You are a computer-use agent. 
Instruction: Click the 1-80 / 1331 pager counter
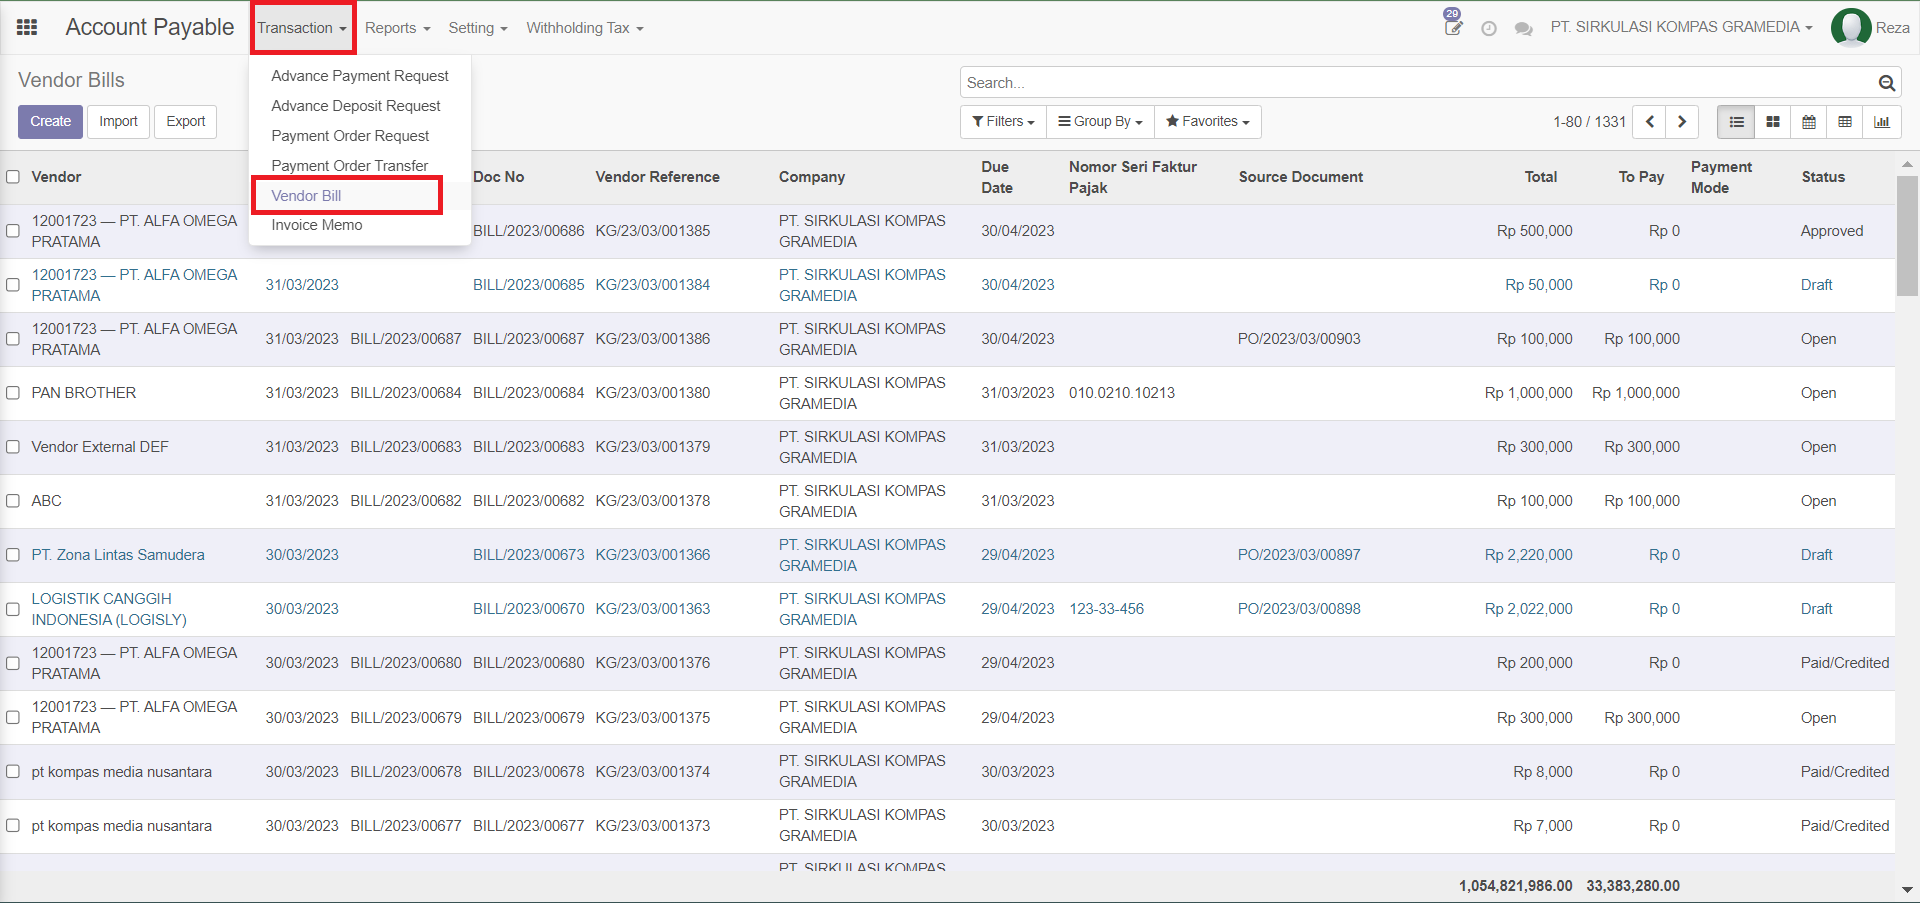1589,122
